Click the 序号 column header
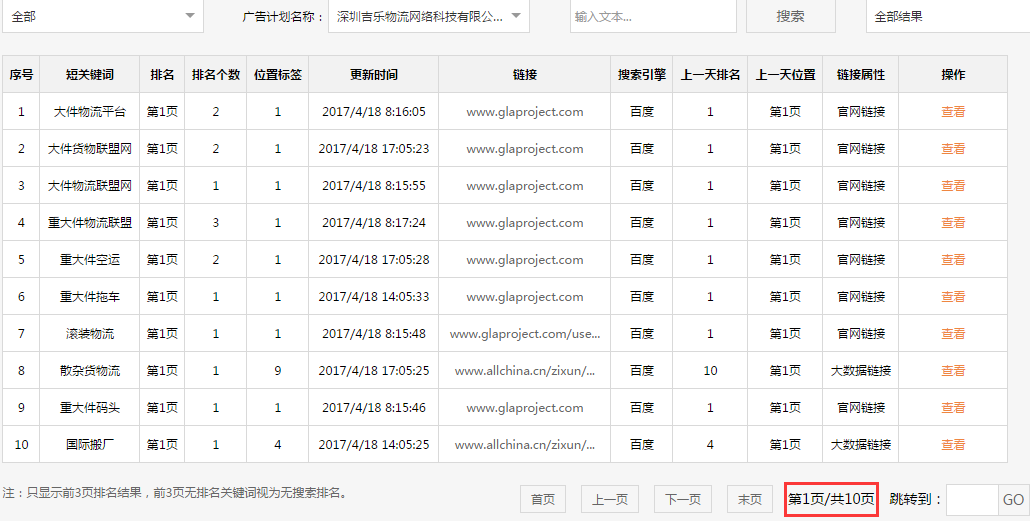 pyautogui.click(x=21, y=74)
